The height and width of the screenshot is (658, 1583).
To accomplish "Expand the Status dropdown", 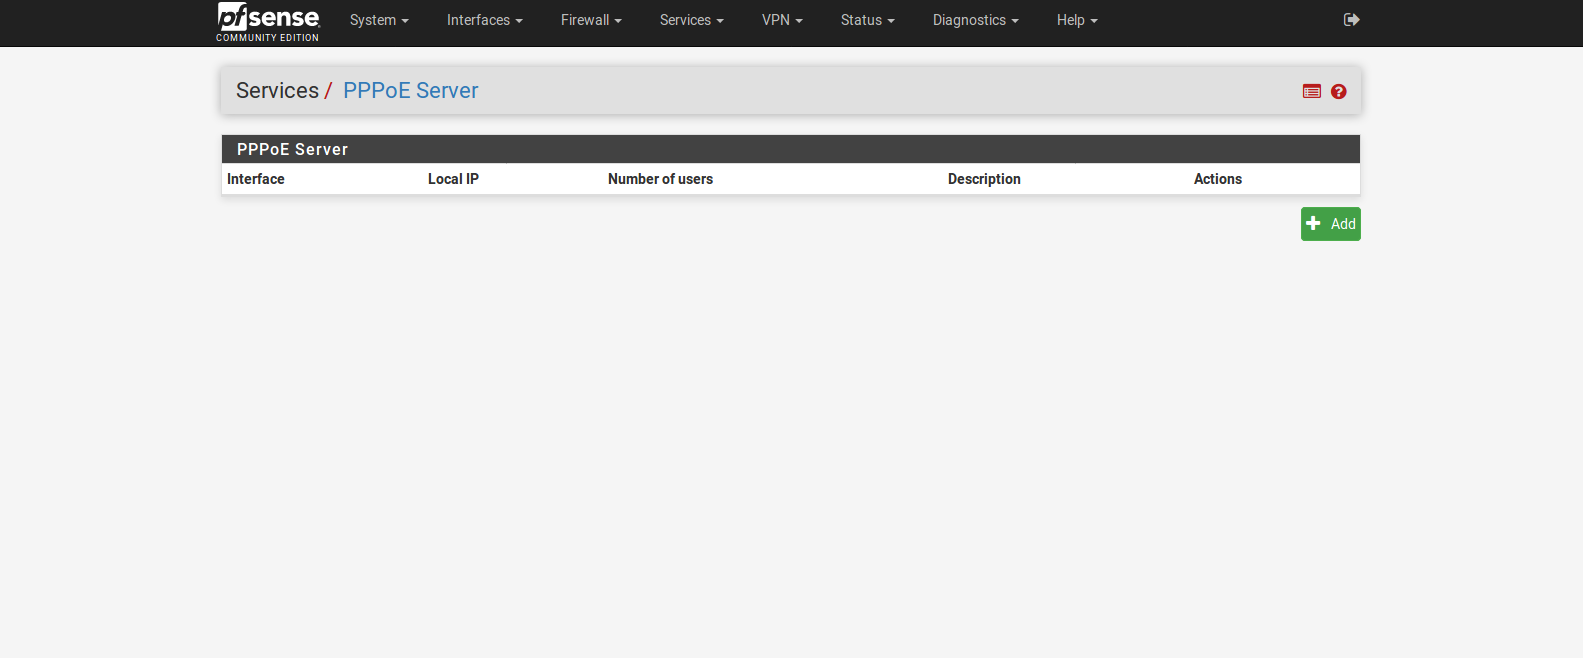I will 867,20.
